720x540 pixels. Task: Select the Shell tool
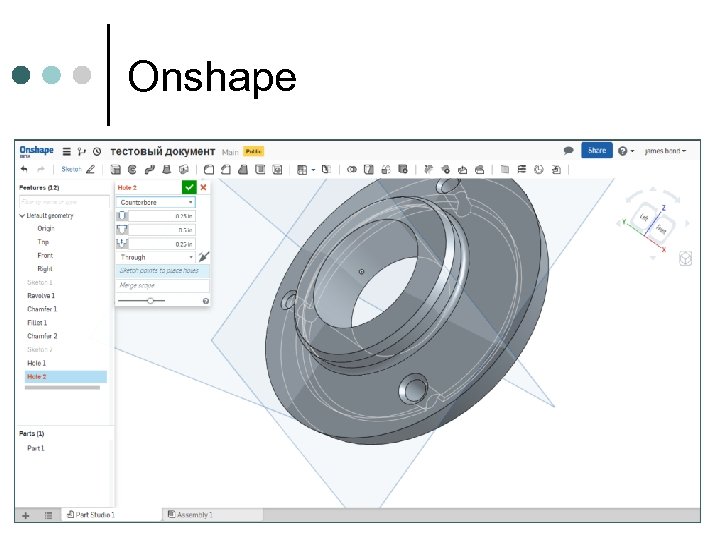click(x=260, y=170)
